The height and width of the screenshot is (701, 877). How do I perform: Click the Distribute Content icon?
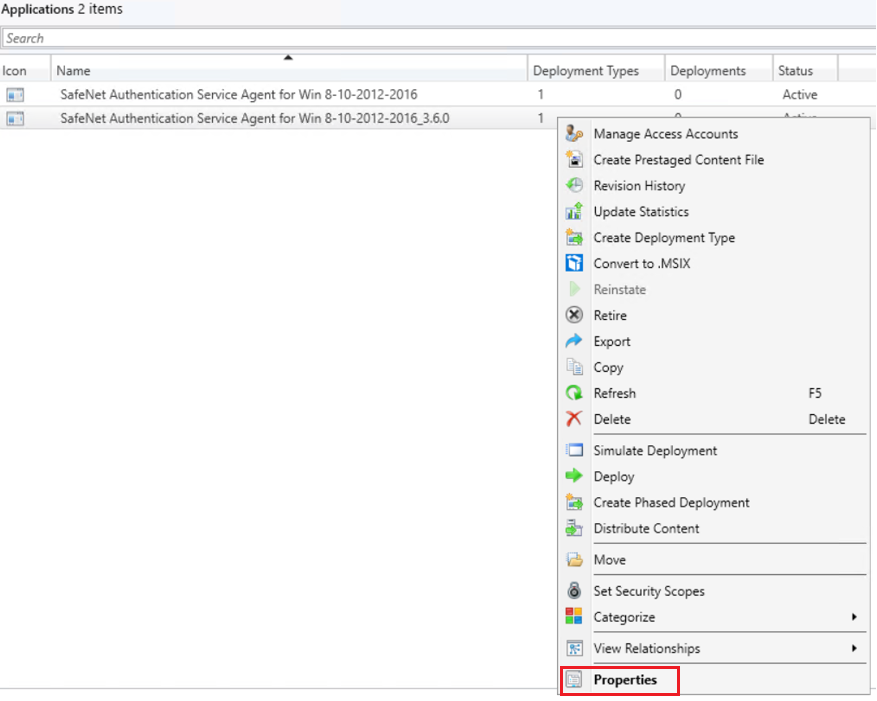tap(574, 528)
